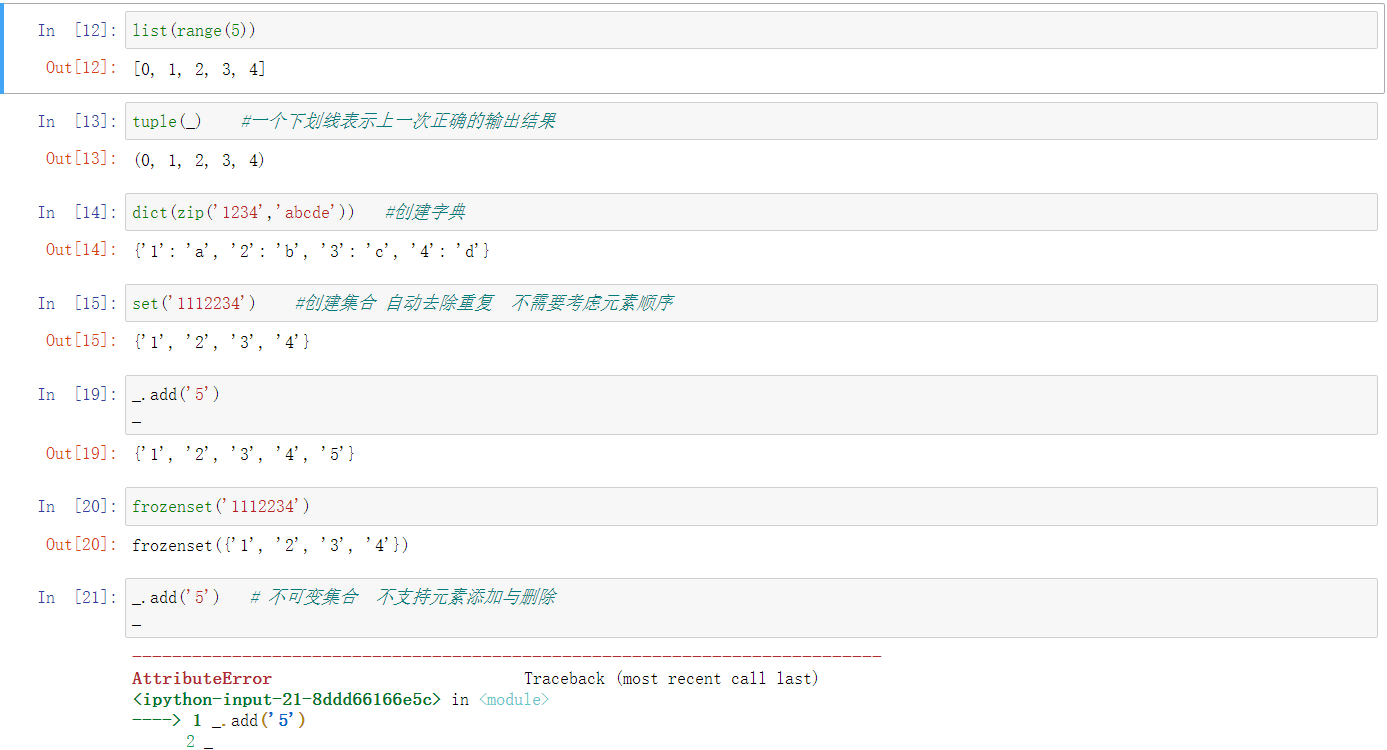Click the Out[12] output prompt
Viewport: 1387px width, 750px height.
[x=81, y=68]
